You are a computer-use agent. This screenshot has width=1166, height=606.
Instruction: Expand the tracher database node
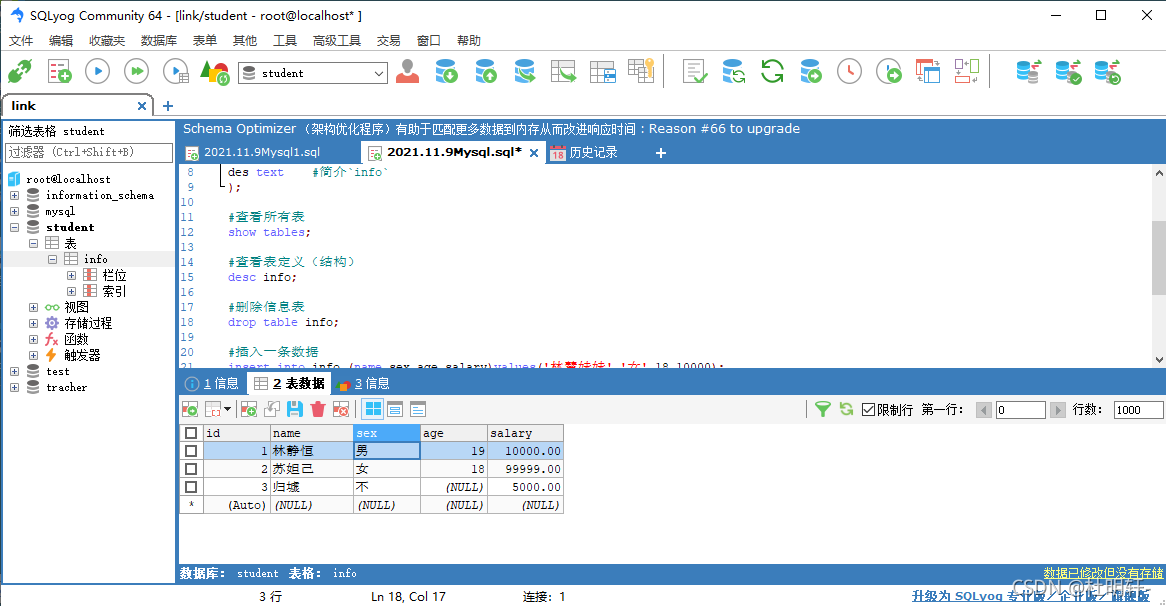coord(14,387)
